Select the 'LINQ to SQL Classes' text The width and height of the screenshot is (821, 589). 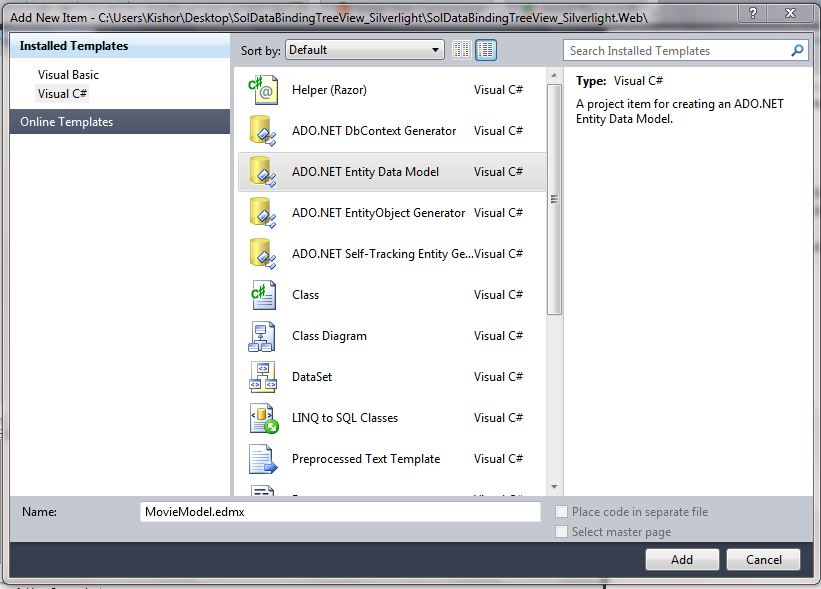(345, 418)
